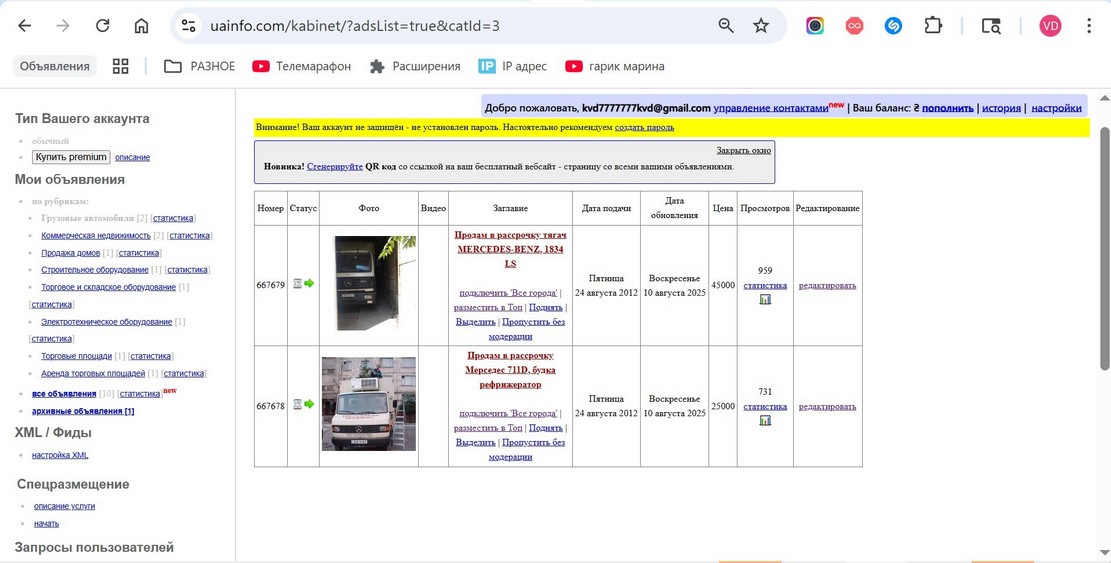
Task: Open the Extensions puzzle icon in toolbar
Action: pyautogui.click(x=932, y=26)
